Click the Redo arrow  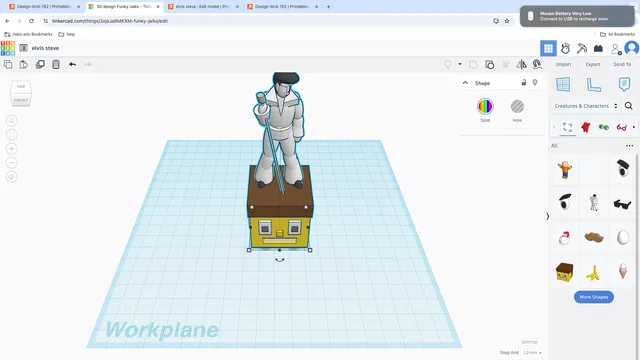(88, 64)
